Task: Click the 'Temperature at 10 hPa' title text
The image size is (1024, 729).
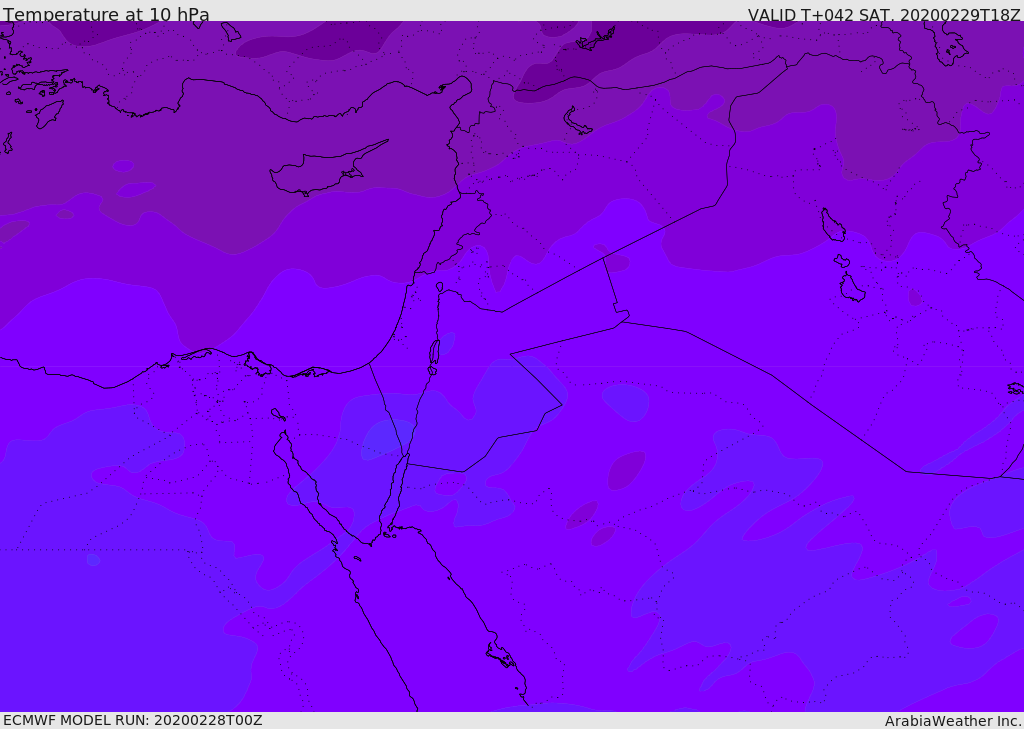Action: [x=106, y=14]
